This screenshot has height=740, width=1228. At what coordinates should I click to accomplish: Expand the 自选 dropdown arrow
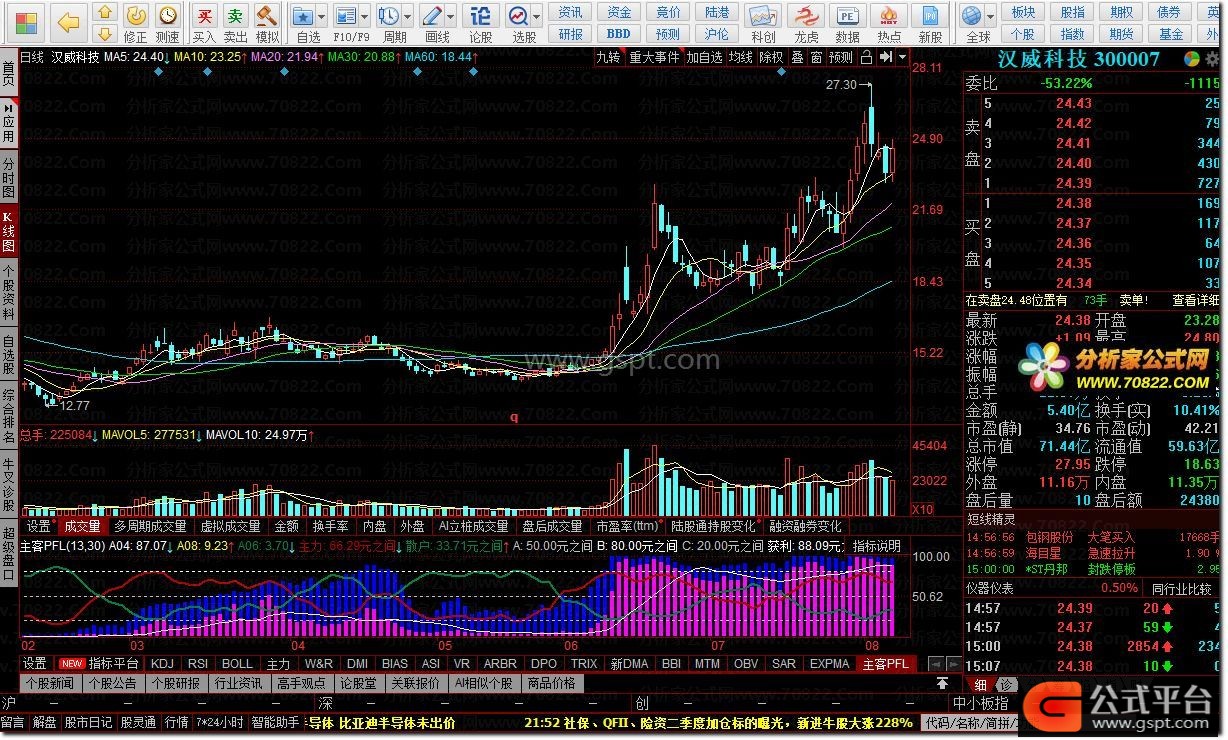click(322, 17)
